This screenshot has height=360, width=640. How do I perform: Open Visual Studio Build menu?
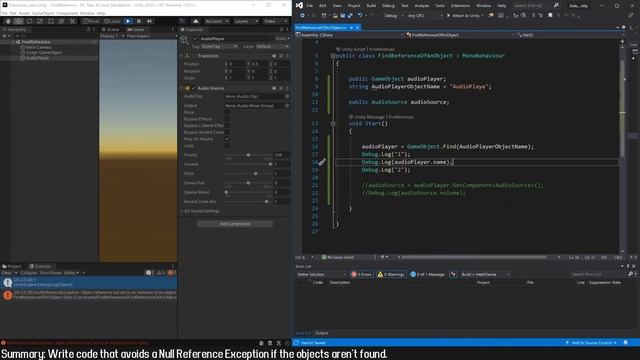pyautogui.click(x=371, y=6)
